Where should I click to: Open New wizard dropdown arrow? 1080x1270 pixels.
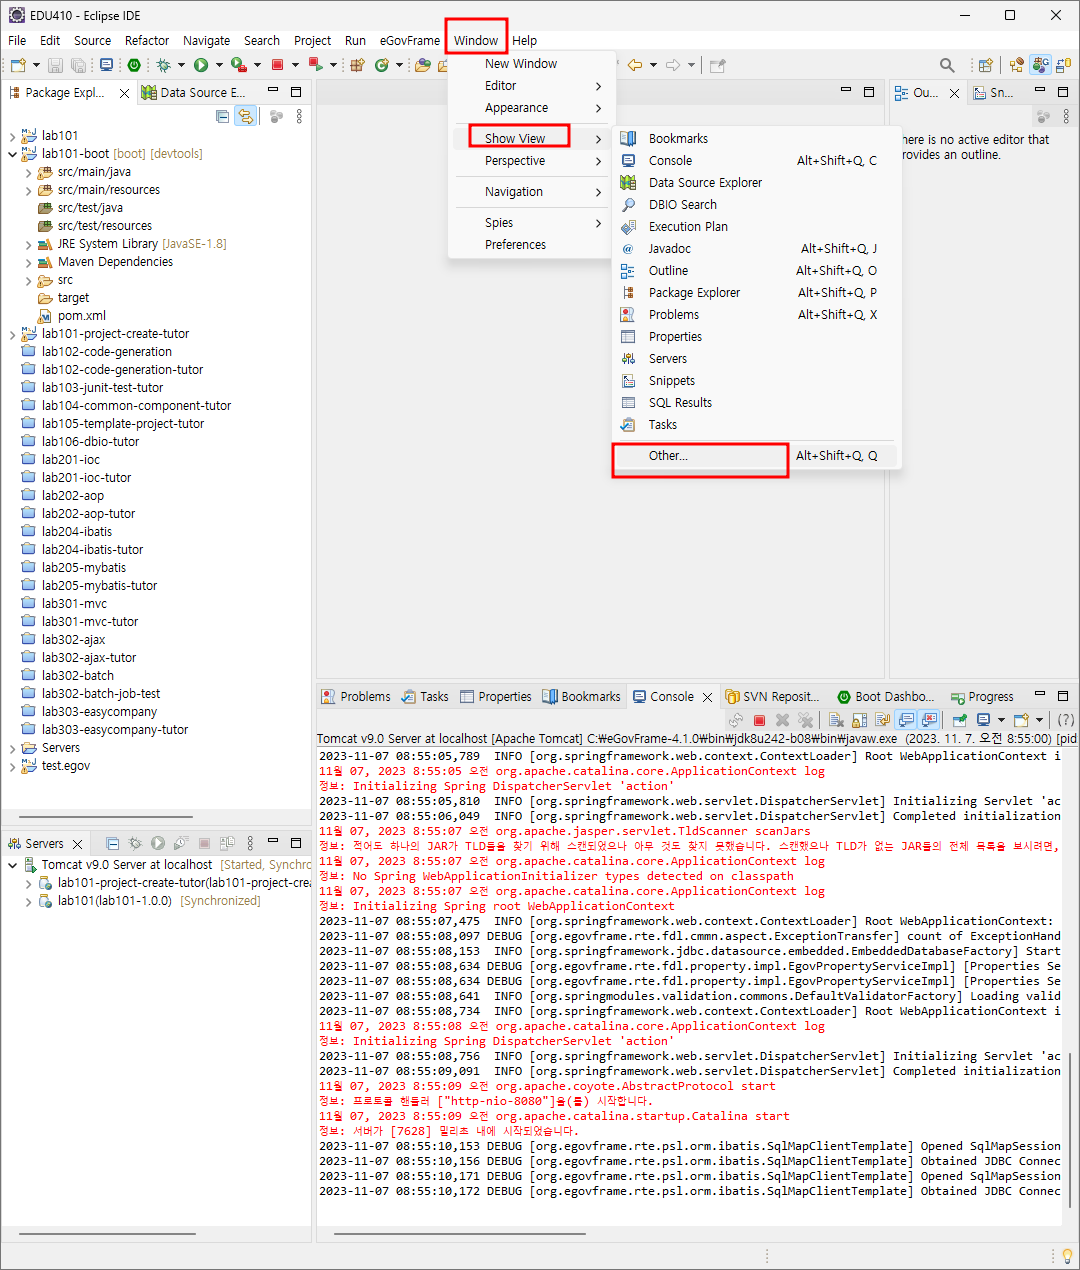tap(36, 65)
